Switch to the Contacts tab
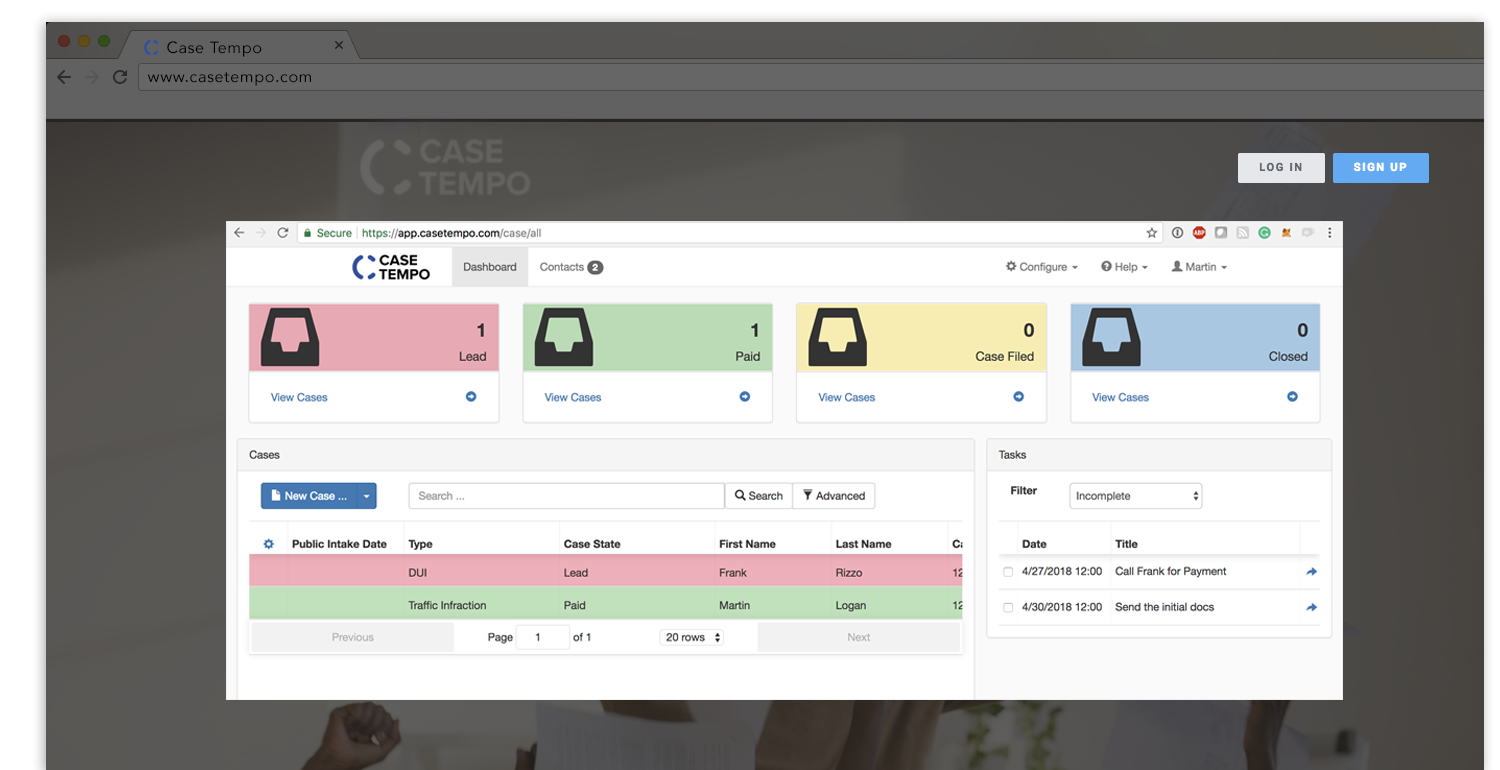The width and height of the screenshot is (1500, 770). pos(562,266)
